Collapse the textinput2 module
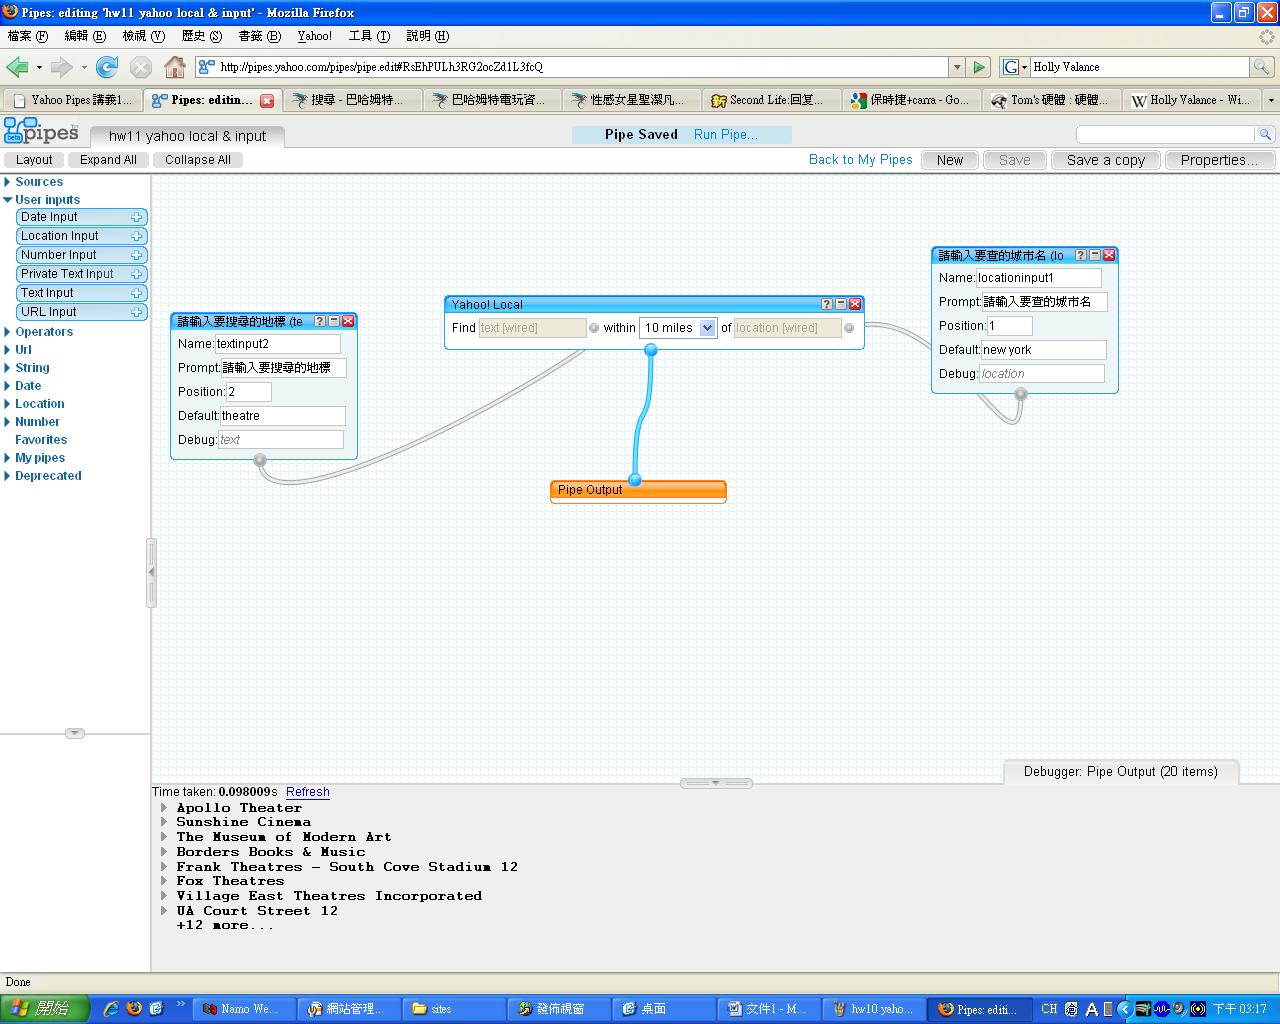This screenshot has height=1024, width=1280. coord(334,321)
